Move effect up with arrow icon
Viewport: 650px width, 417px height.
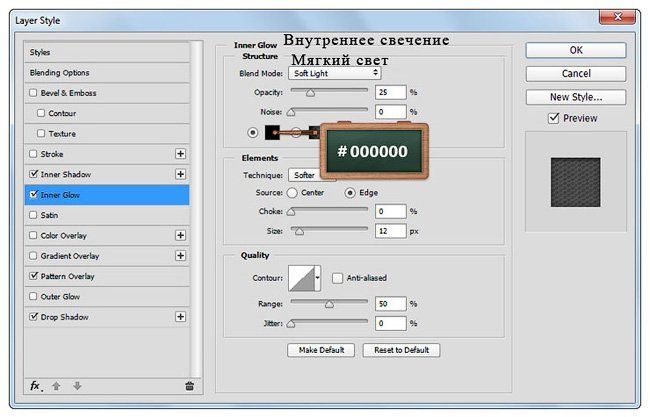(x=56, y=386)
